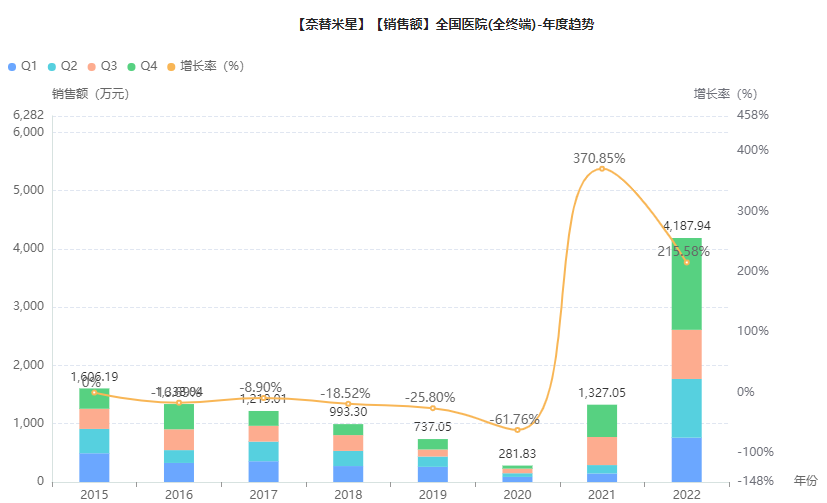Hide the Q2 series via legend
827x503 pixels.
click(x=61, y=66)
